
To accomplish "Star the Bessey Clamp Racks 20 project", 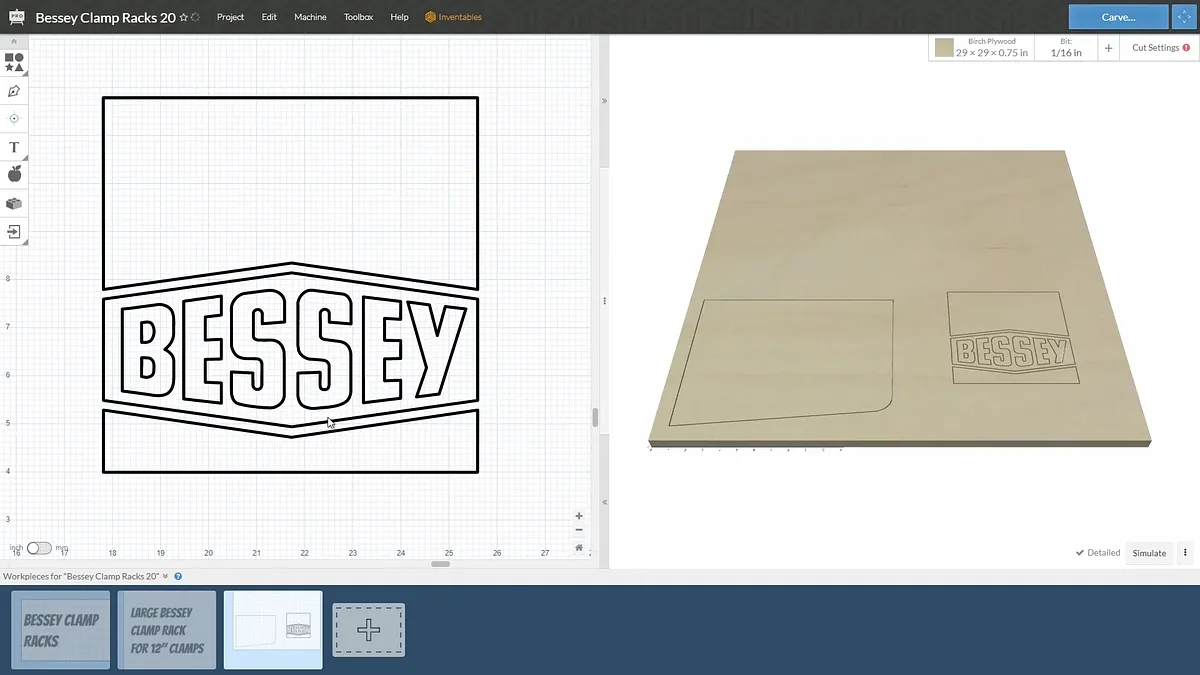I will click(x=184, y=18).
